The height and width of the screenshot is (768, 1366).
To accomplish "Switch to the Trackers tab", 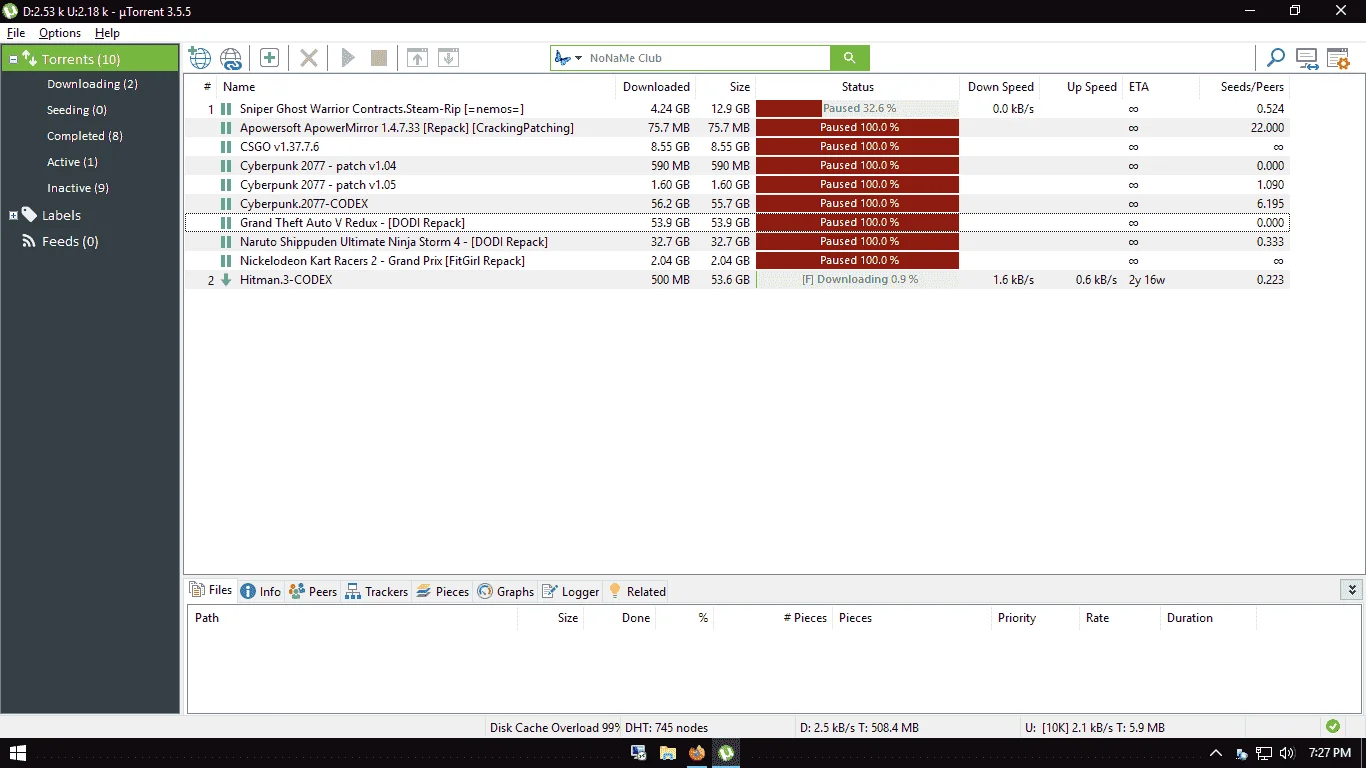I will point(376,591).
